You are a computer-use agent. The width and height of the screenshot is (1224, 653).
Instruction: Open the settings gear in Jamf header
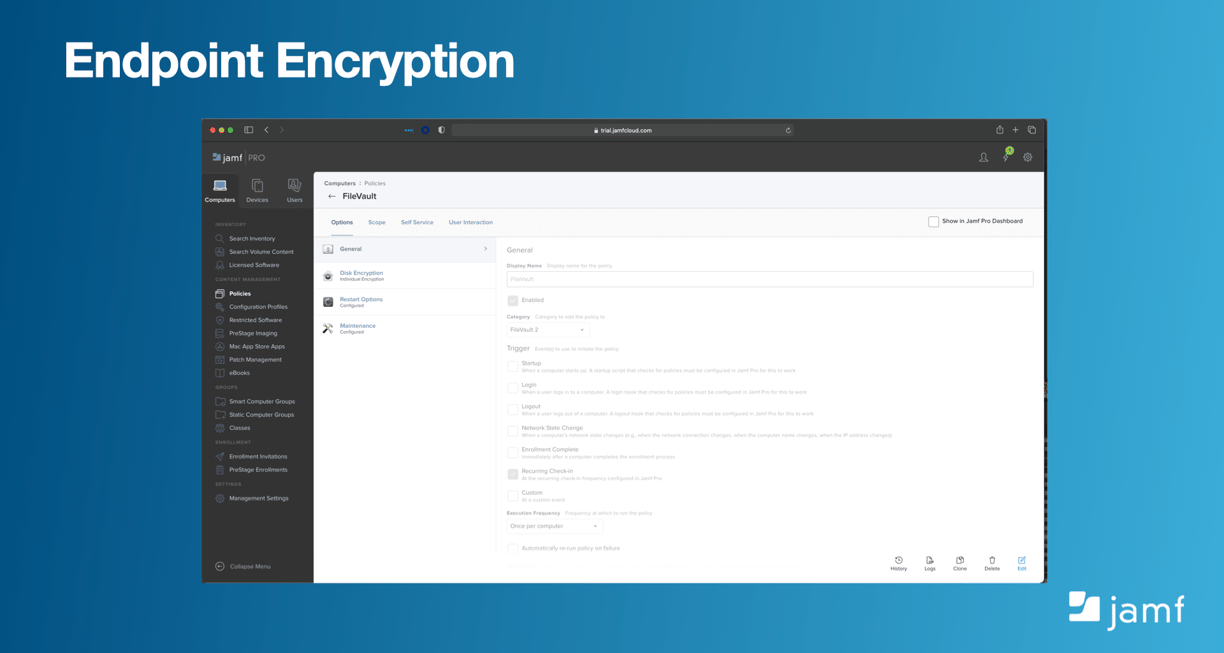(1027, 158)
